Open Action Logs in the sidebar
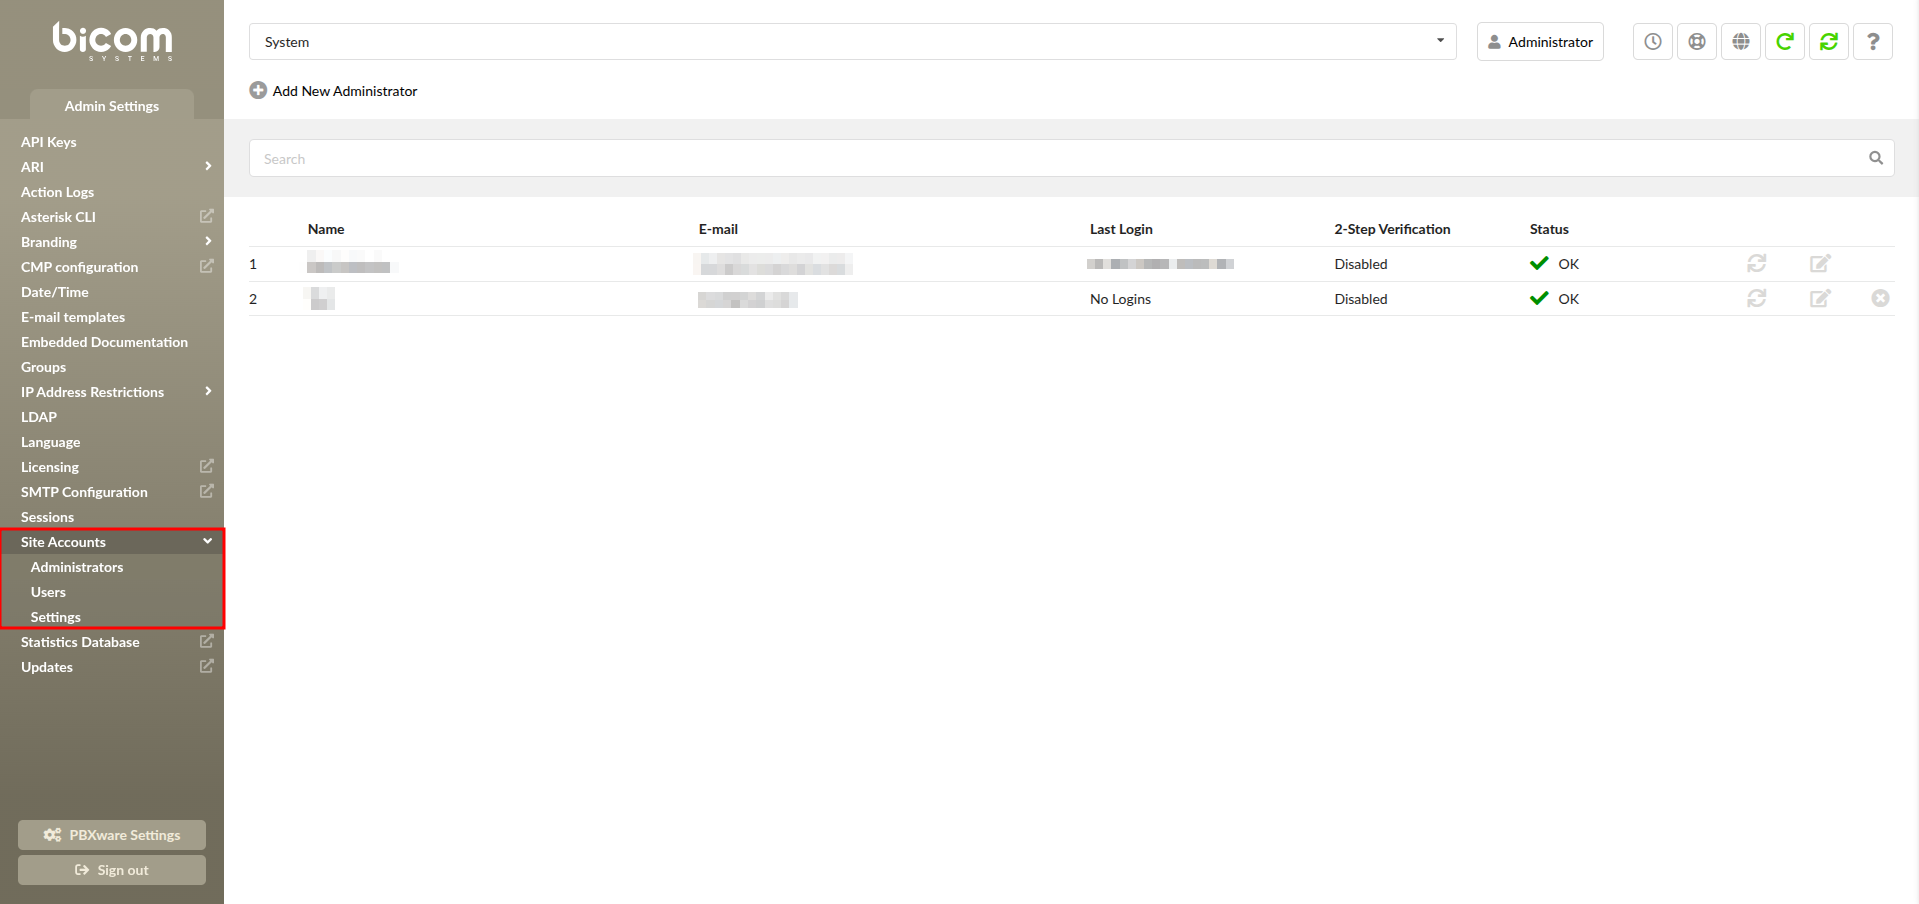The height and width of the screenshot is (904, 1919). (x=57, y=192)
